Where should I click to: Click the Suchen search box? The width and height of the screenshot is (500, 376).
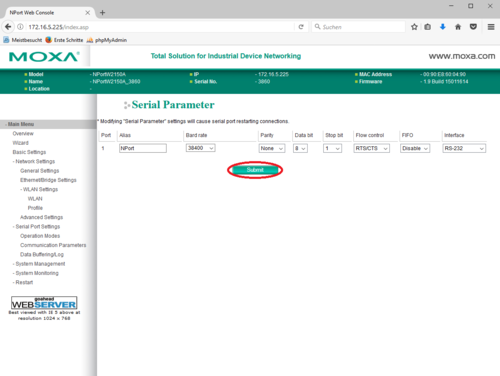pyautogui.click(x=358, y=27)
